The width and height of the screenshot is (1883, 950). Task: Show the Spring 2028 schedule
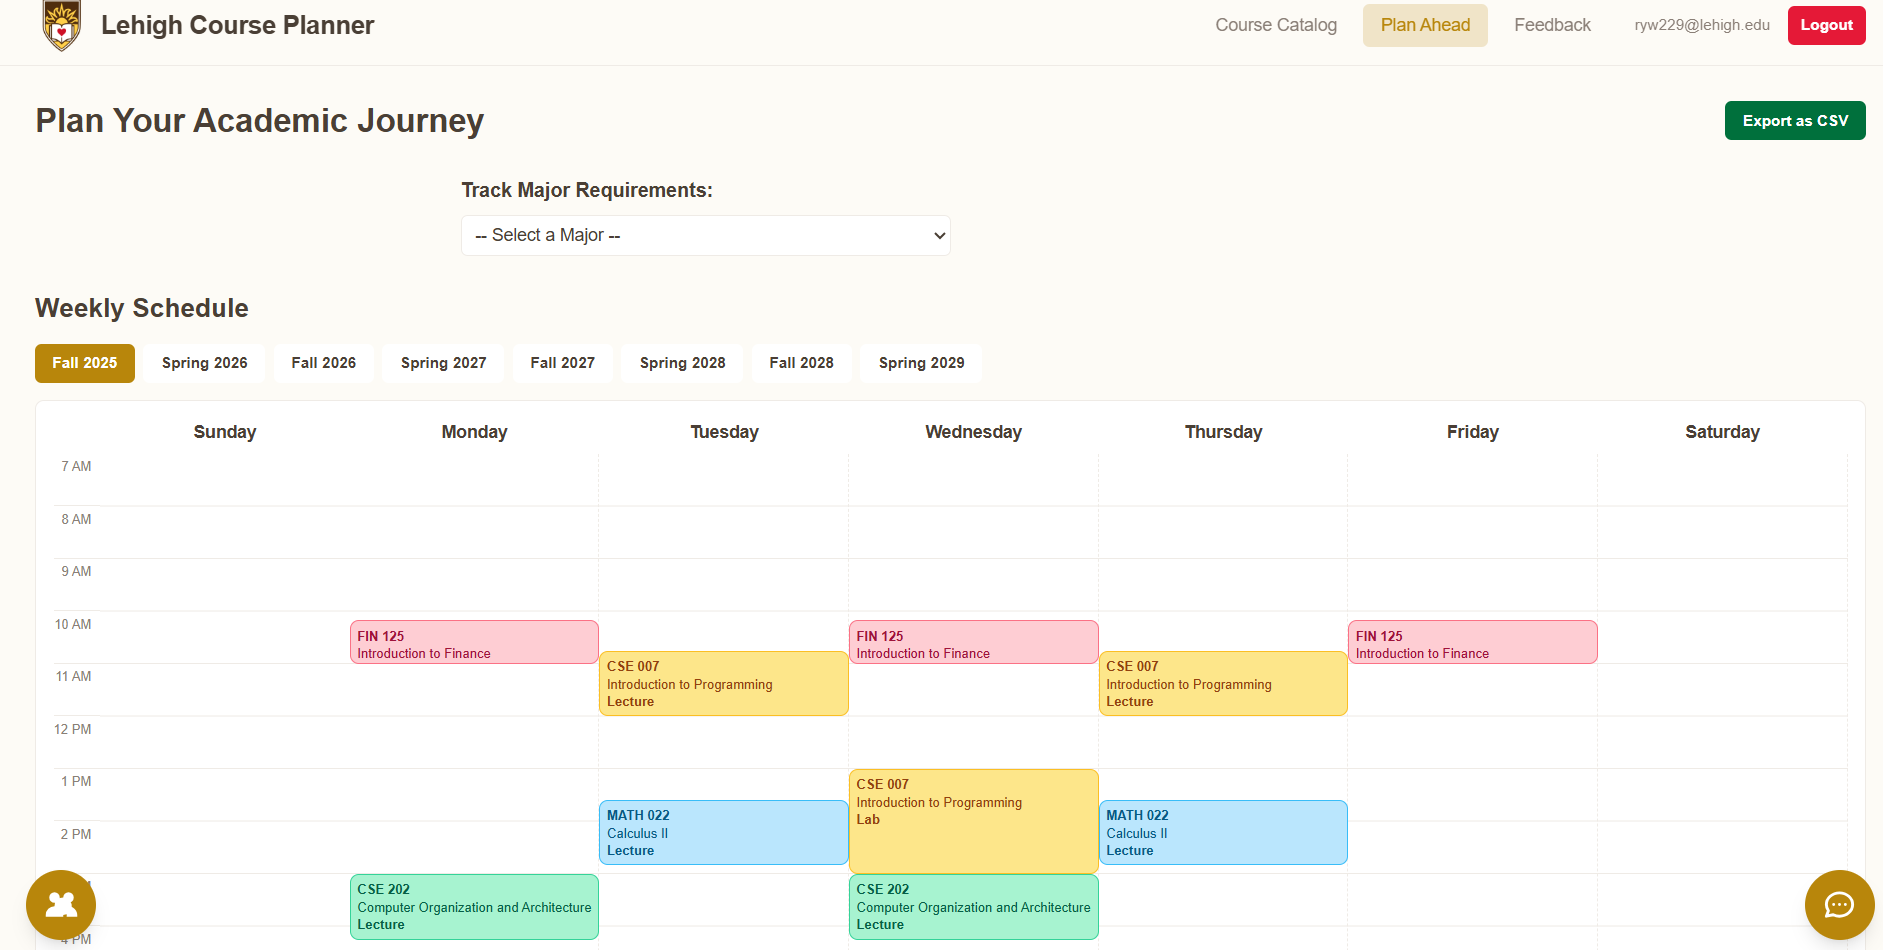click(682, 363)
